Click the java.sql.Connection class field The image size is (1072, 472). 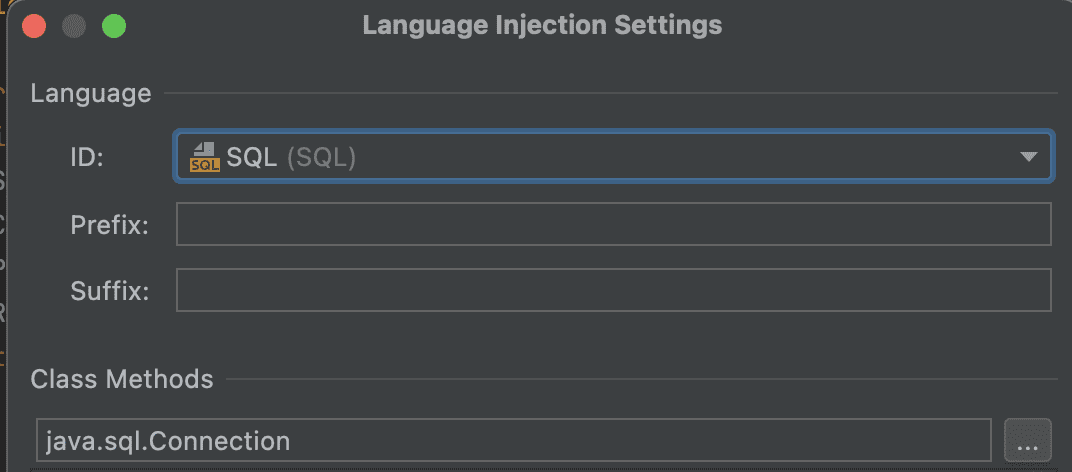(513, 440)
